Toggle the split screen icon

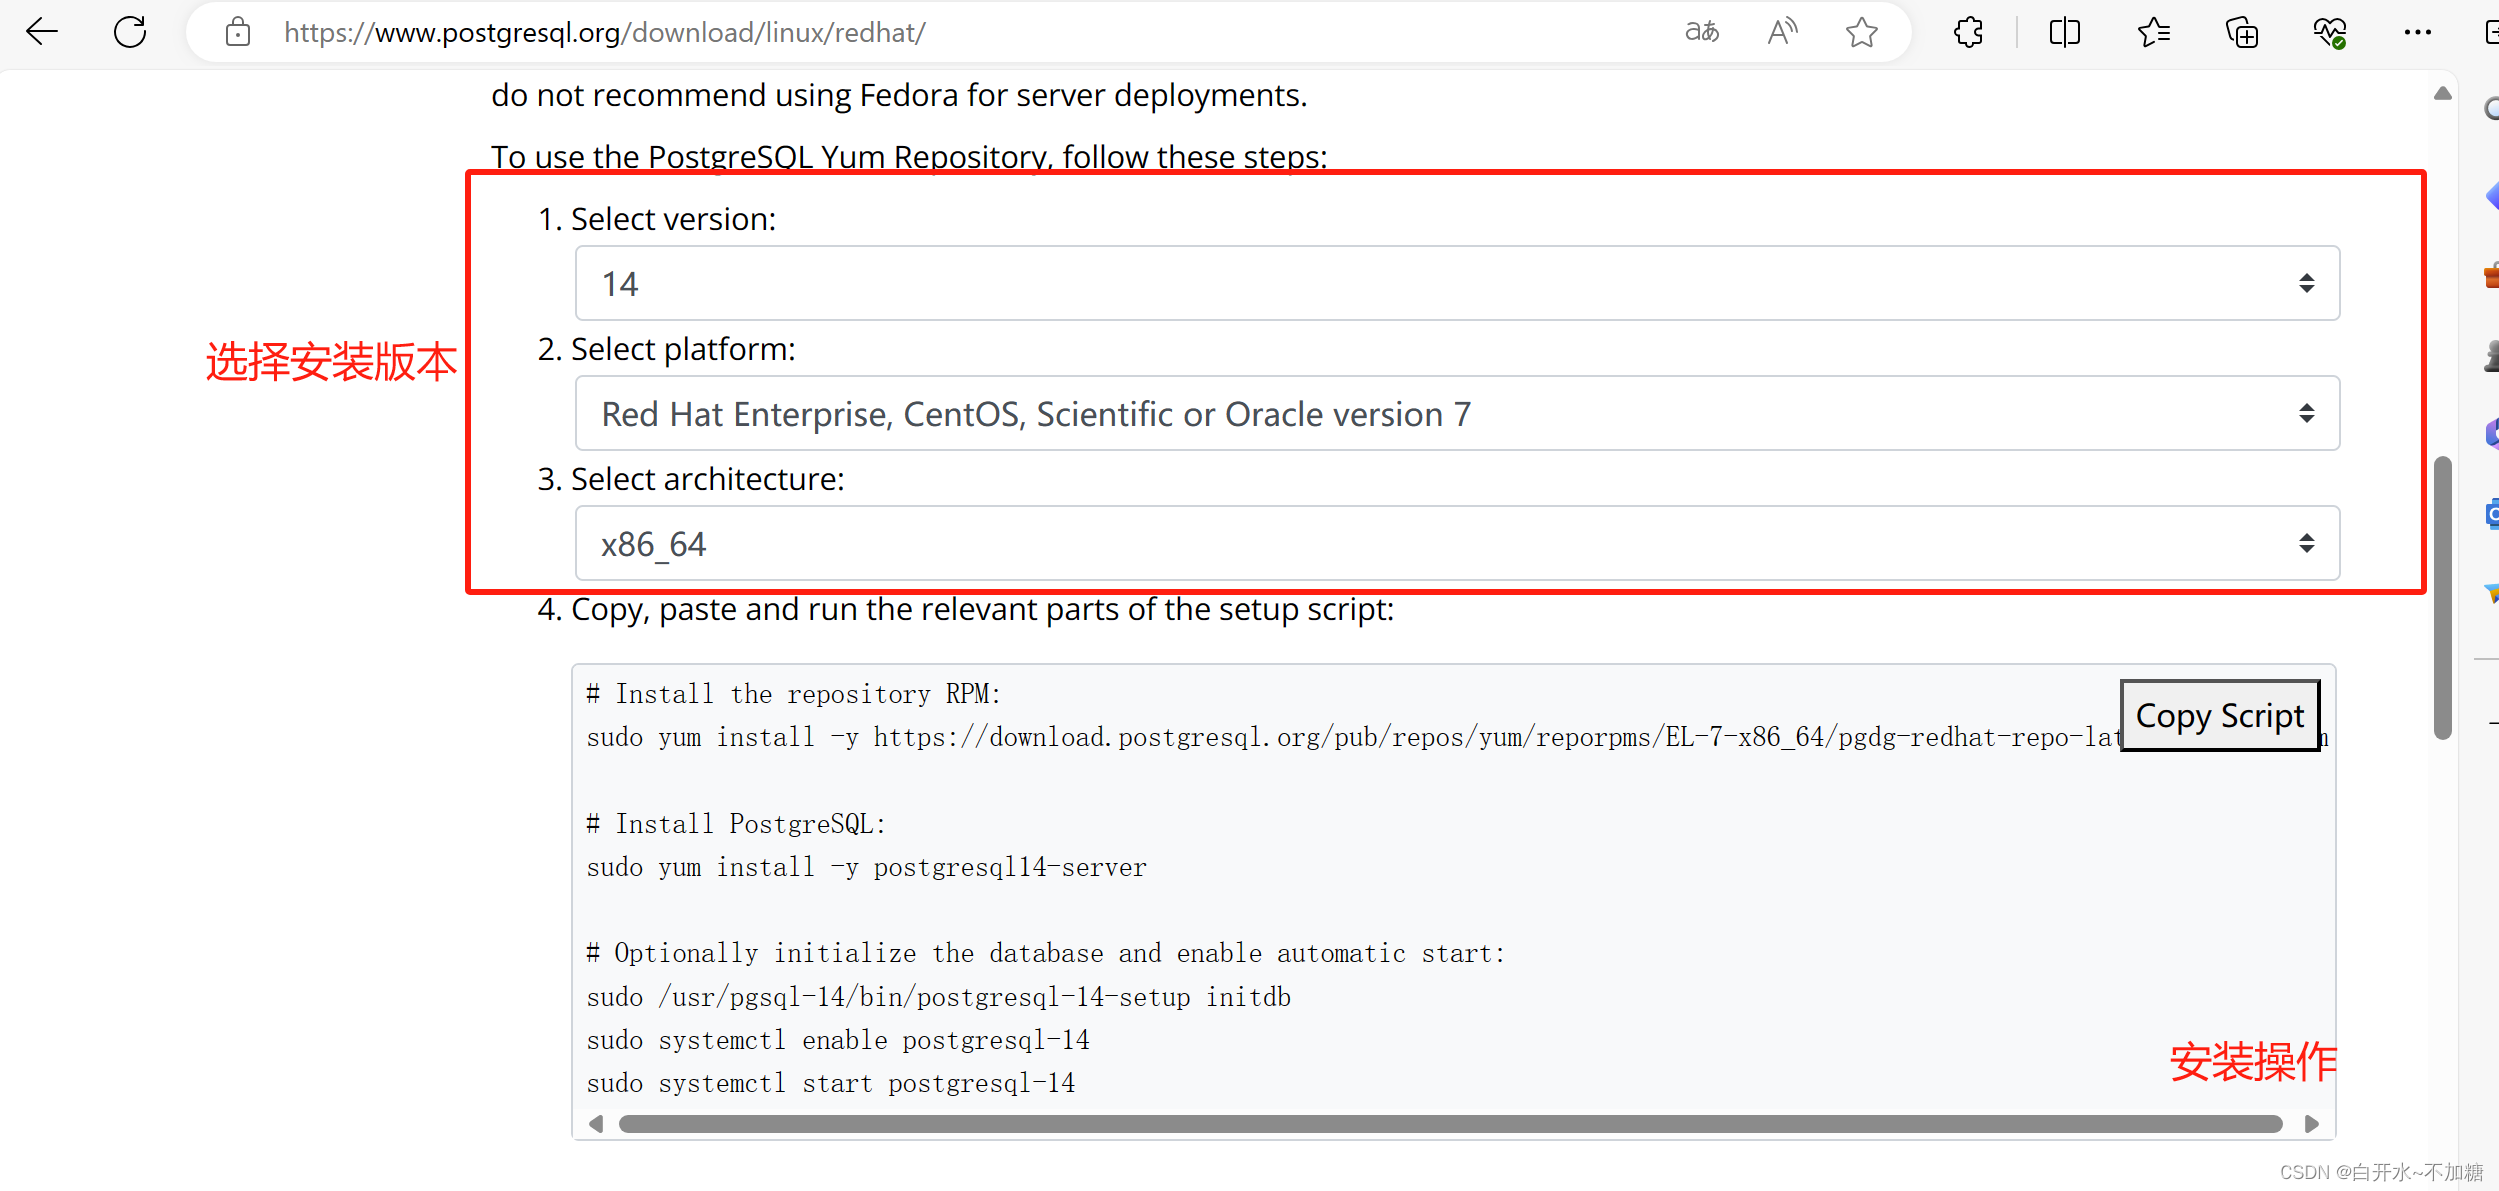tap(2064, 32)
